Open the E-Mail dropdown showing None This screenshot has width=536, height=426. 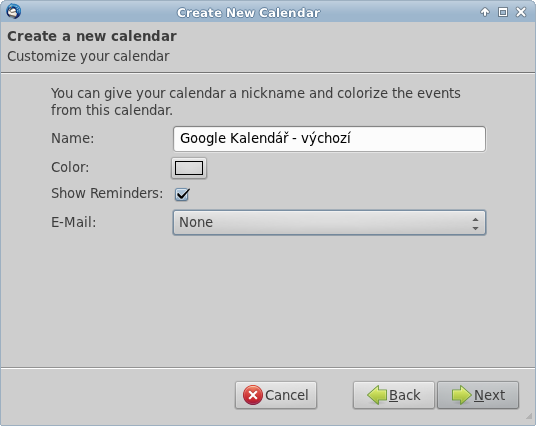coord(329,223)
